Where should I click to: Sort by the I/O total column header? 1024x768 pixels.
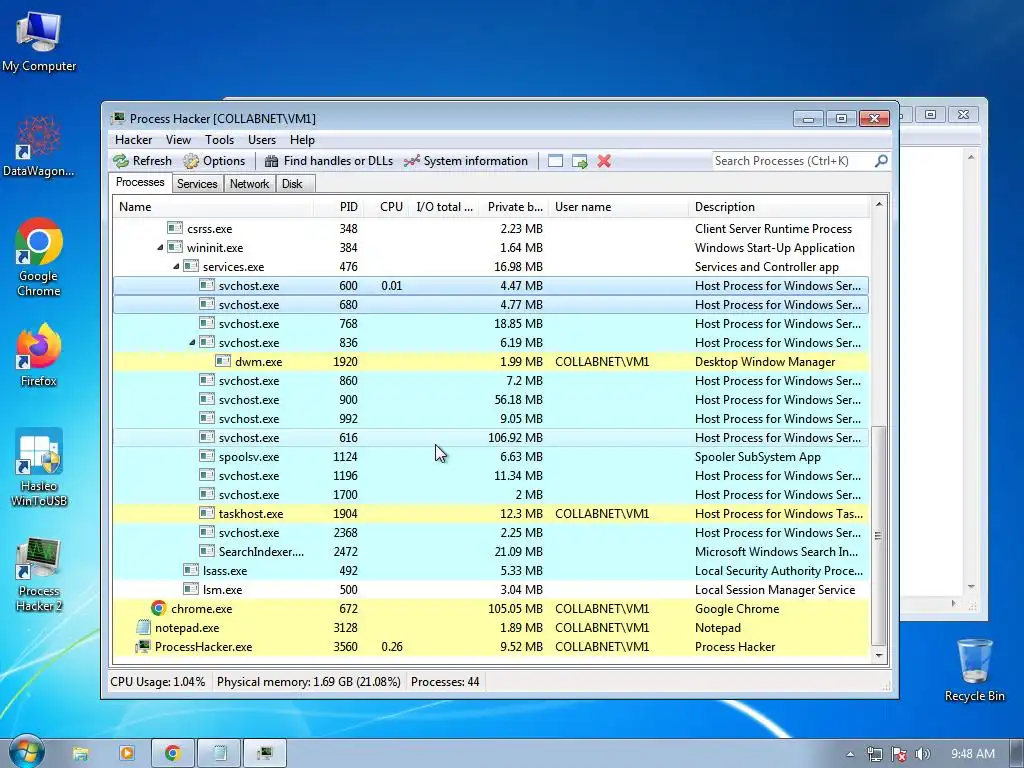click(444, 207)
